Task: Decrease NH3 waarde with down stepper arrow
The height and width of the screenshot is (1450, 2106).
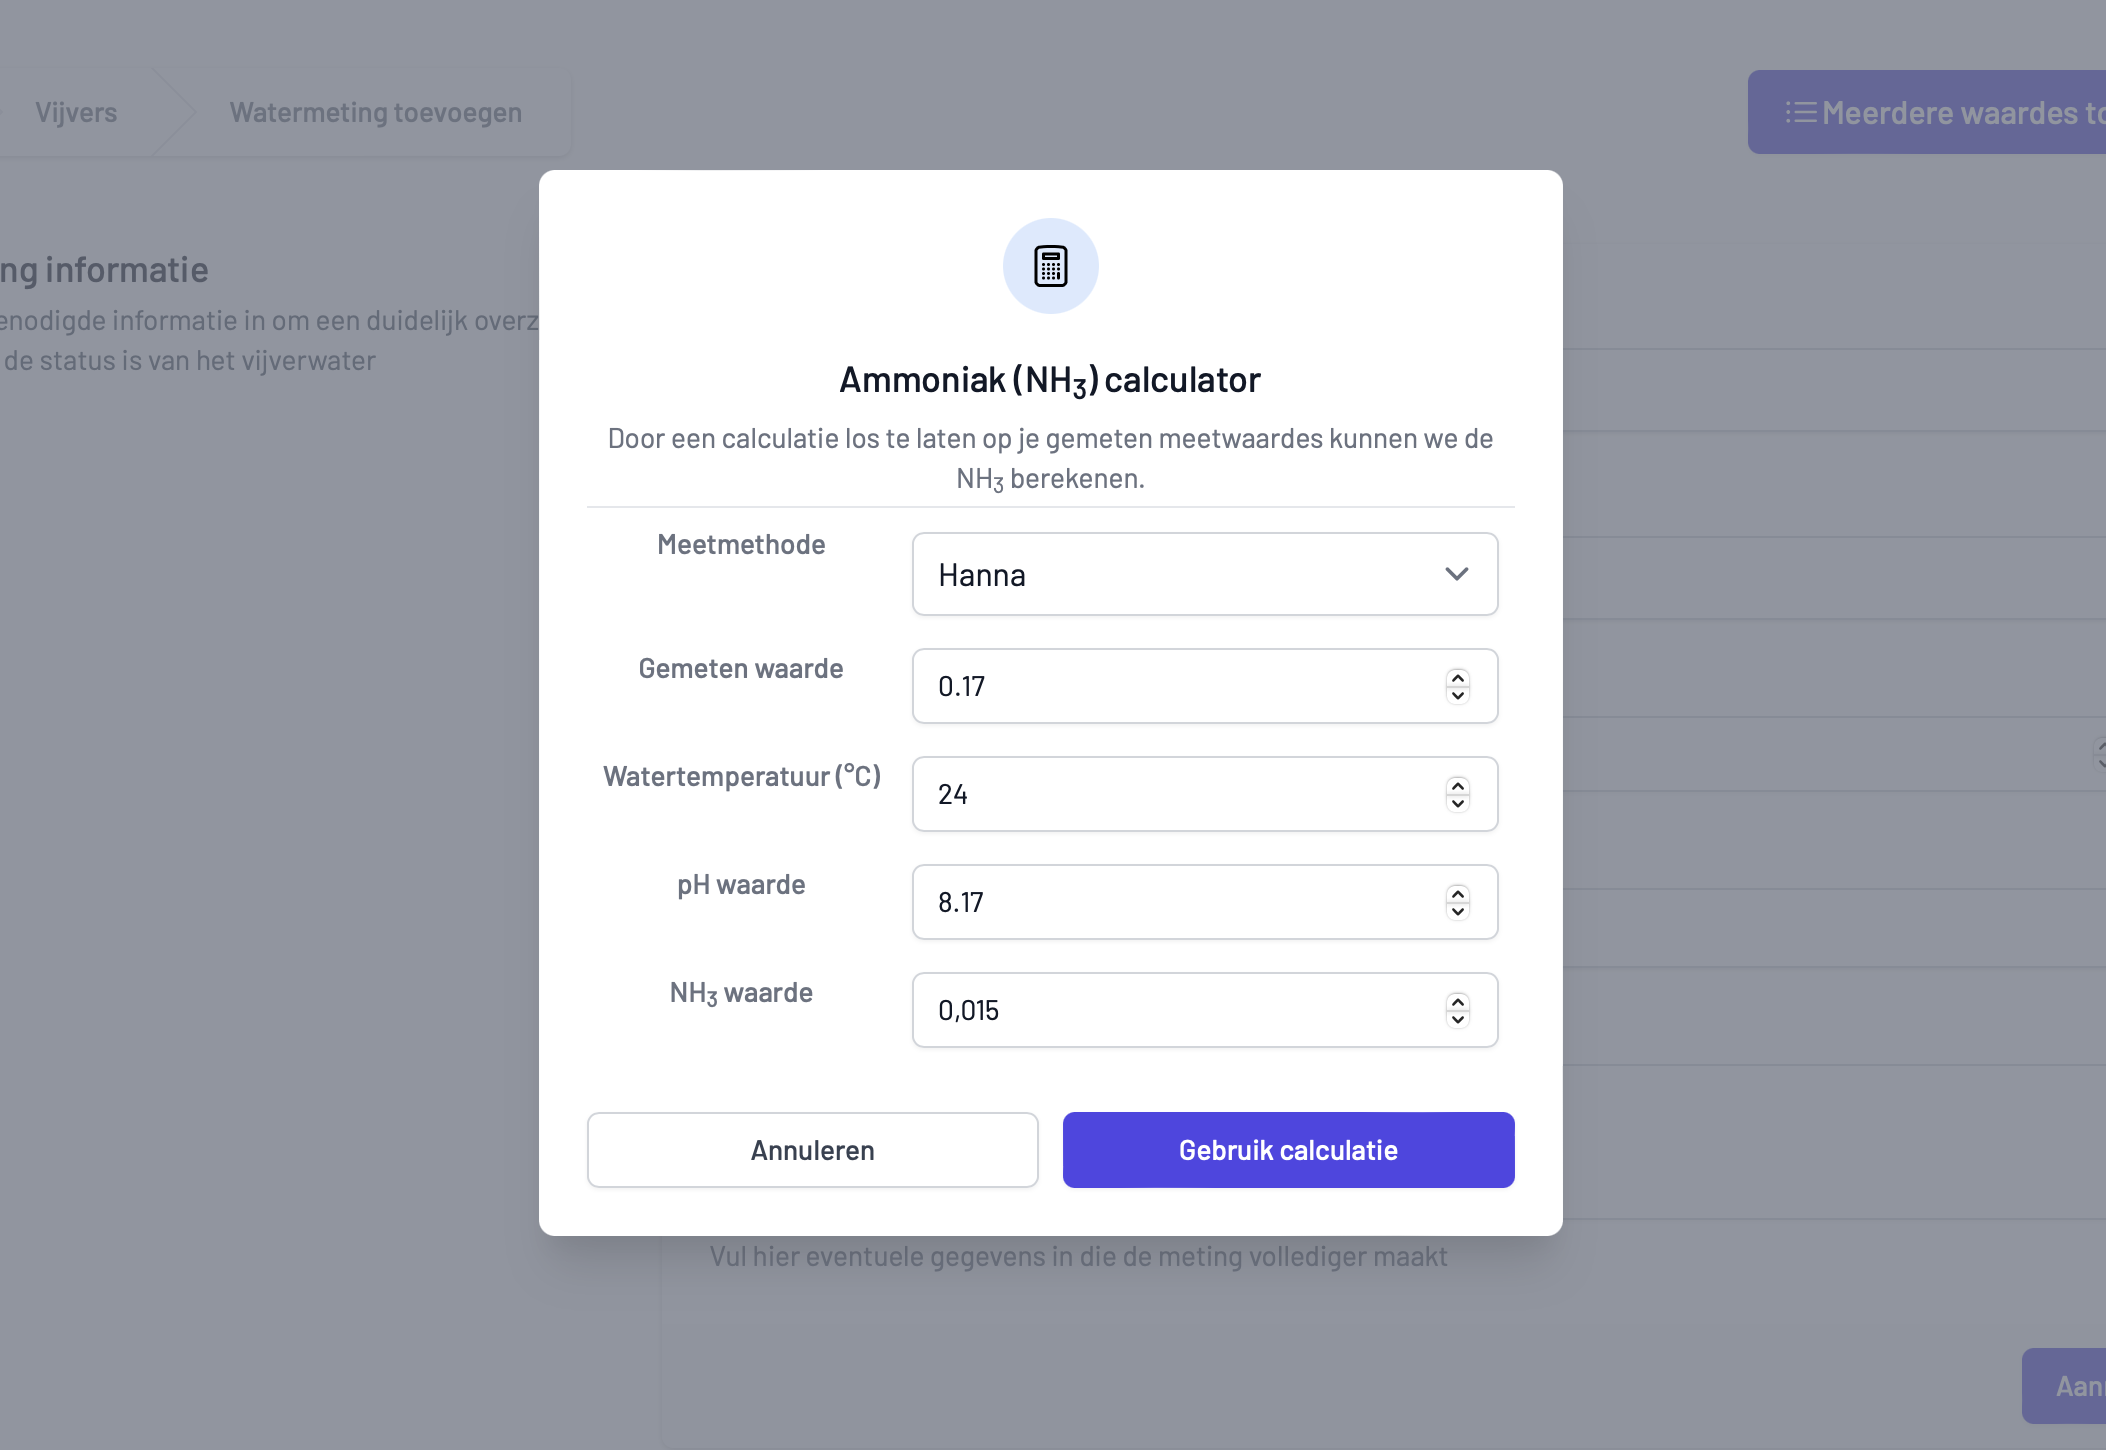Action: click(x=1458, y=1019)
